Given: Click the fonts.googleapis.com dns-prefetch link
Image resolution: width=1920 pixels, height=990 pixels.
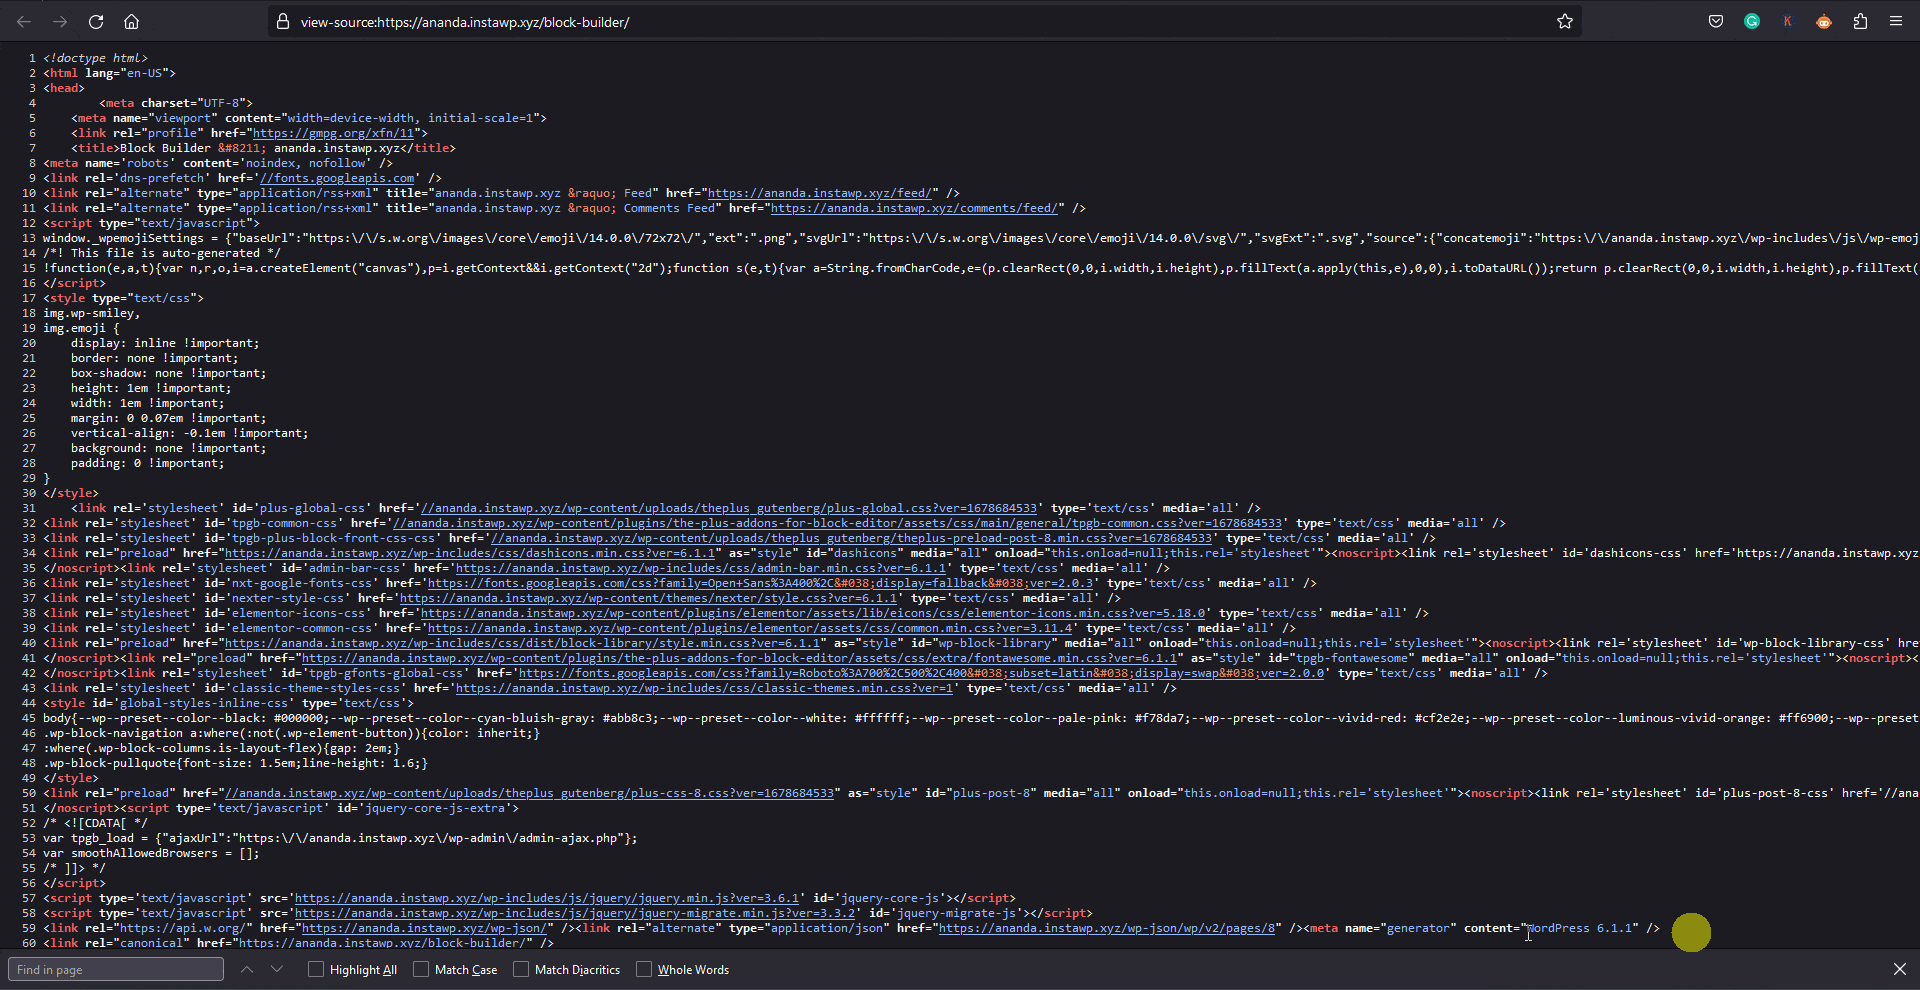Looking at the screenshot, I should [336, 178].
